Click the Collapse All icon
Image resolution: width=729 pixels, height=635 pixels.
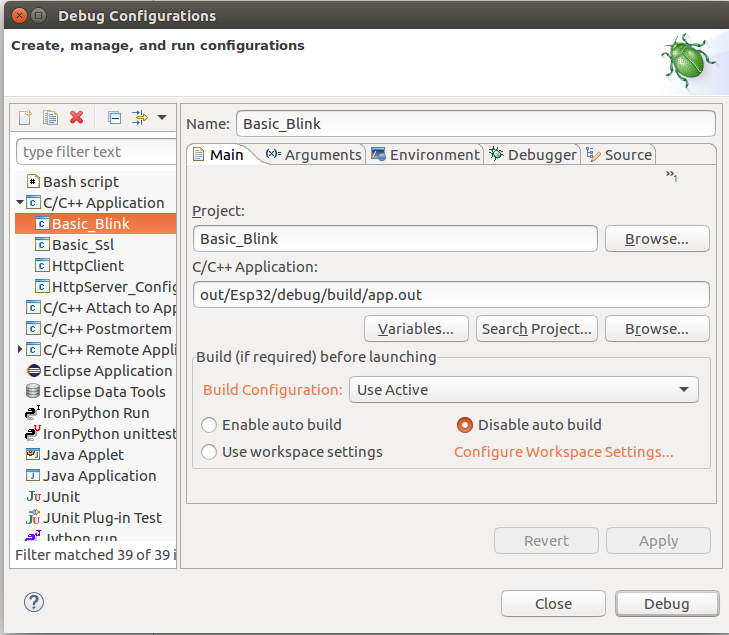(114, 118)
